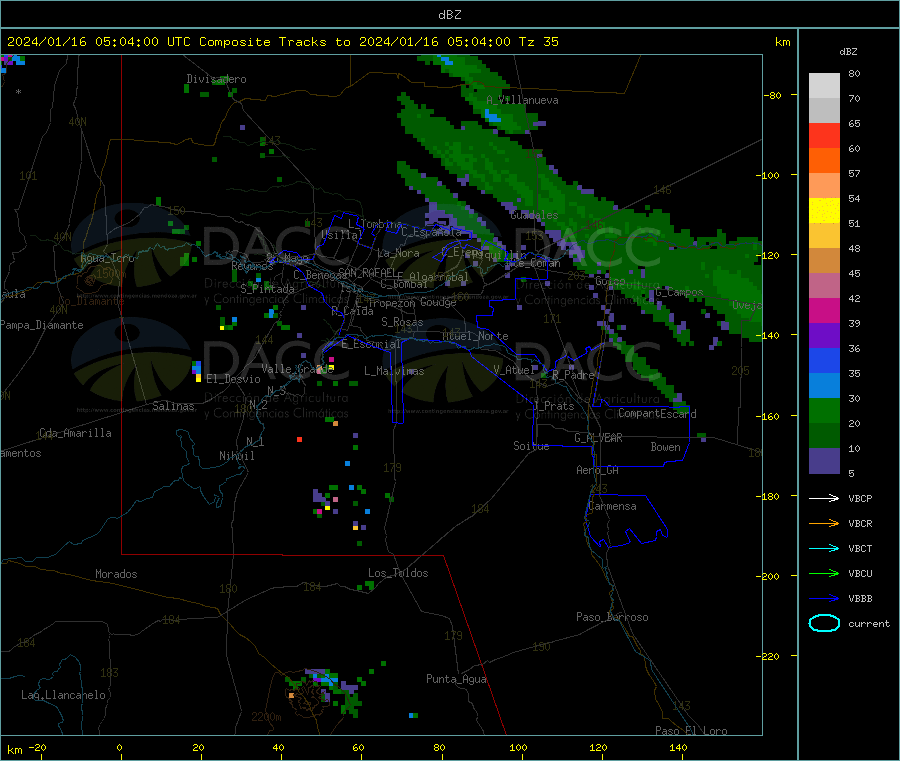This screenshot has width=900, height=761.
Task: Click the Paso_El_Loro map label
Action: (691, 731)
